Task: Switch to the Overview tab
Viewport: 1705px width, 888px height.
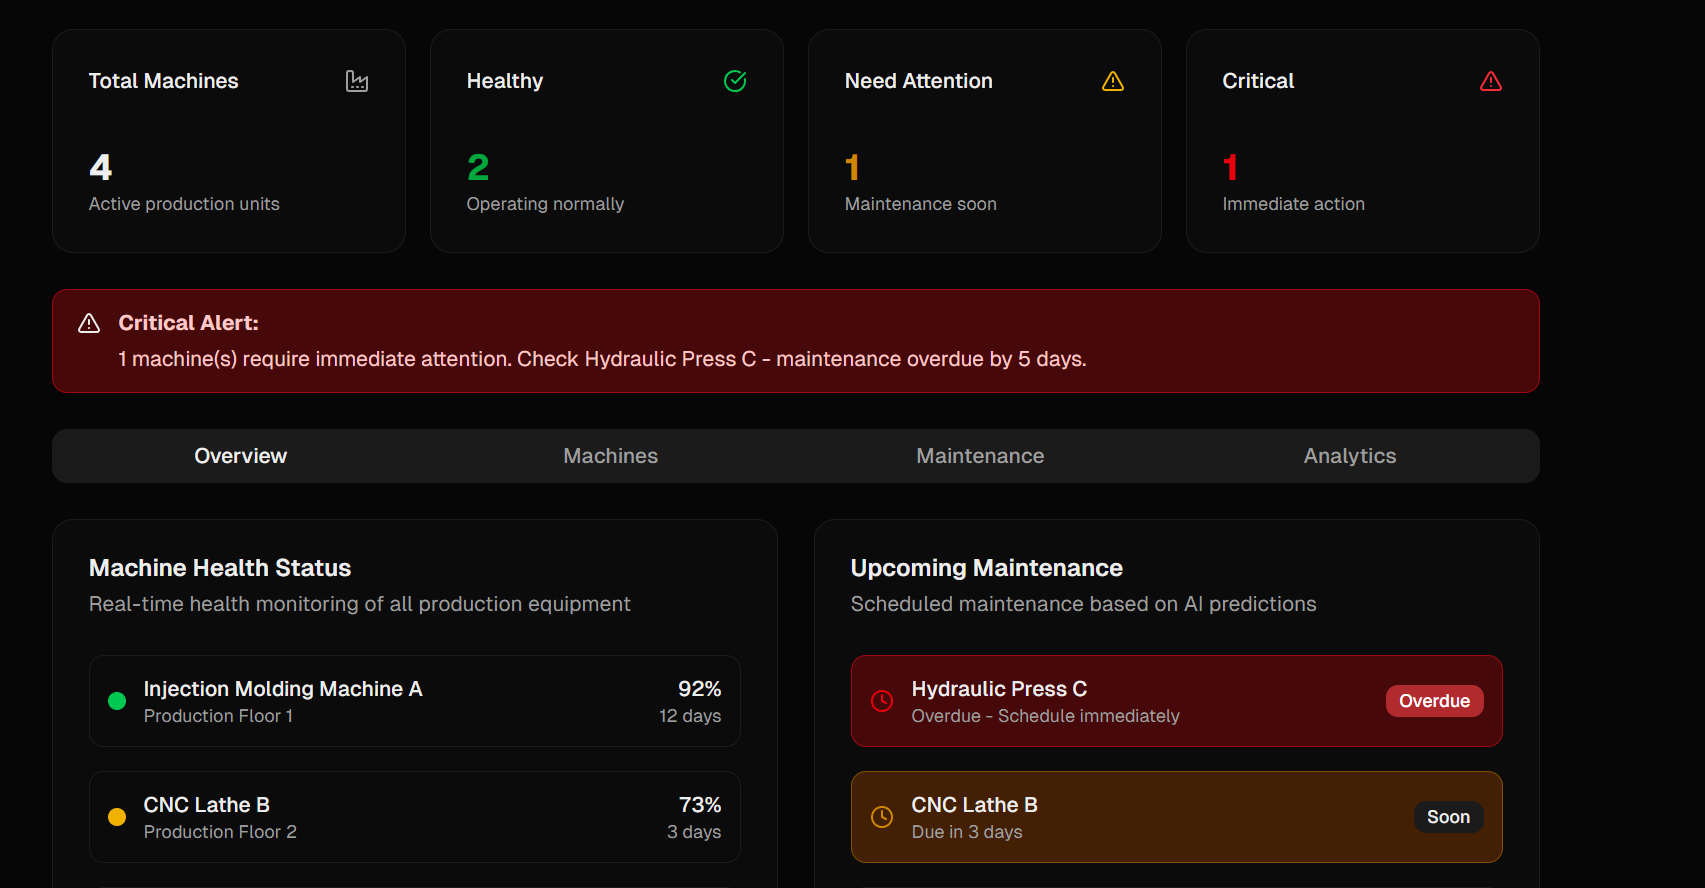Action: pos(240,456)
